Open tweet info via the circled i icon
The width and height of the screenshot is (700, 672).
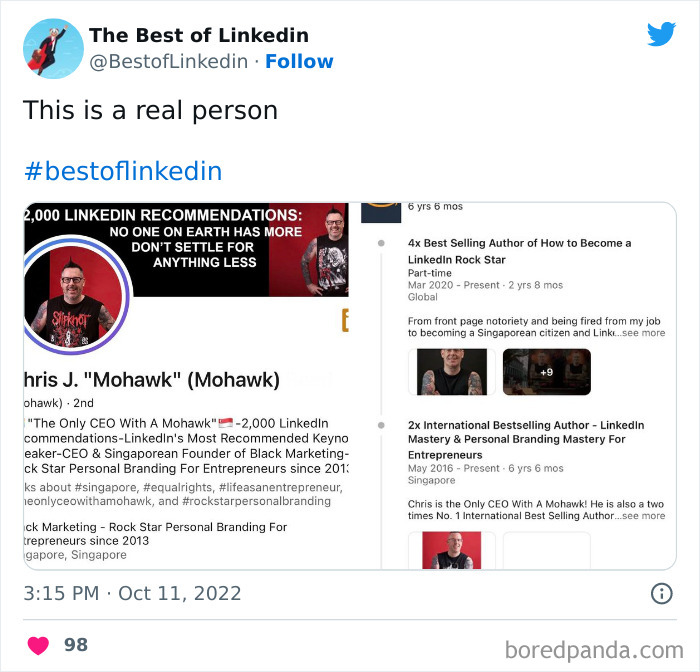tap(661, 594)
